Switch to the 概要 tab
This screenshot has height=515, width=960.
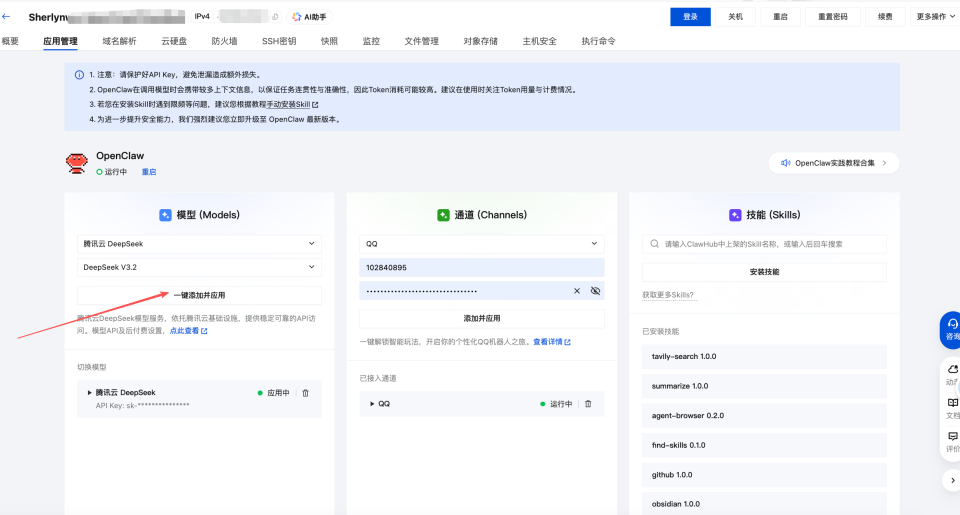pos(10,41)
